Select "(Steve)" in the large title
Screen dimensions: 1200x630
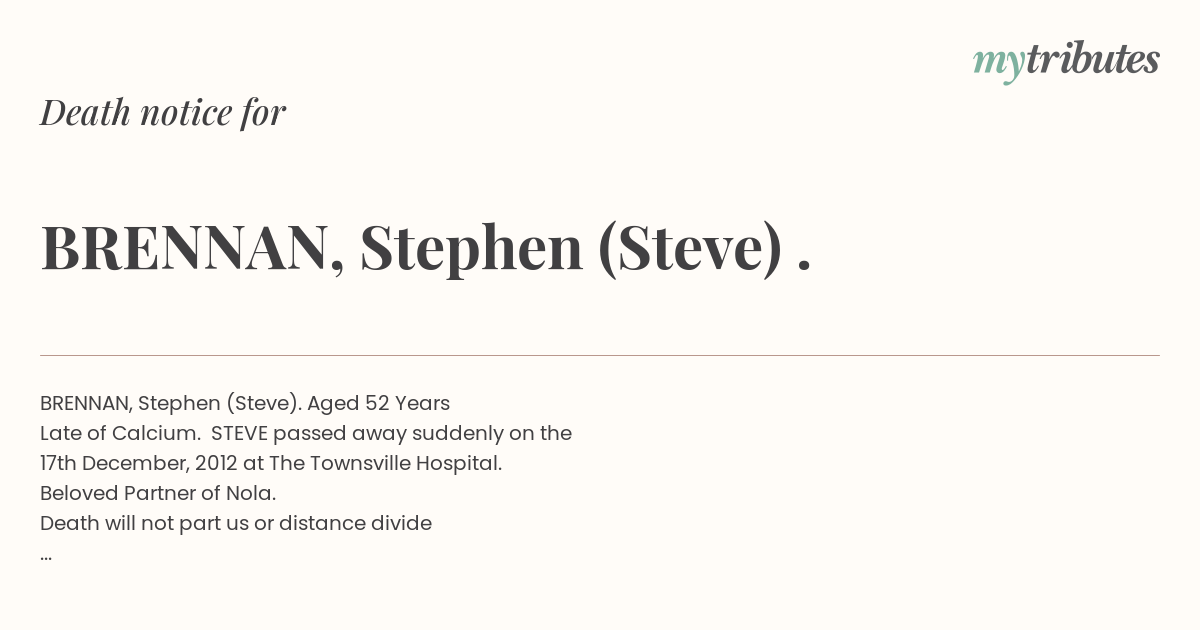click(689, 248)
